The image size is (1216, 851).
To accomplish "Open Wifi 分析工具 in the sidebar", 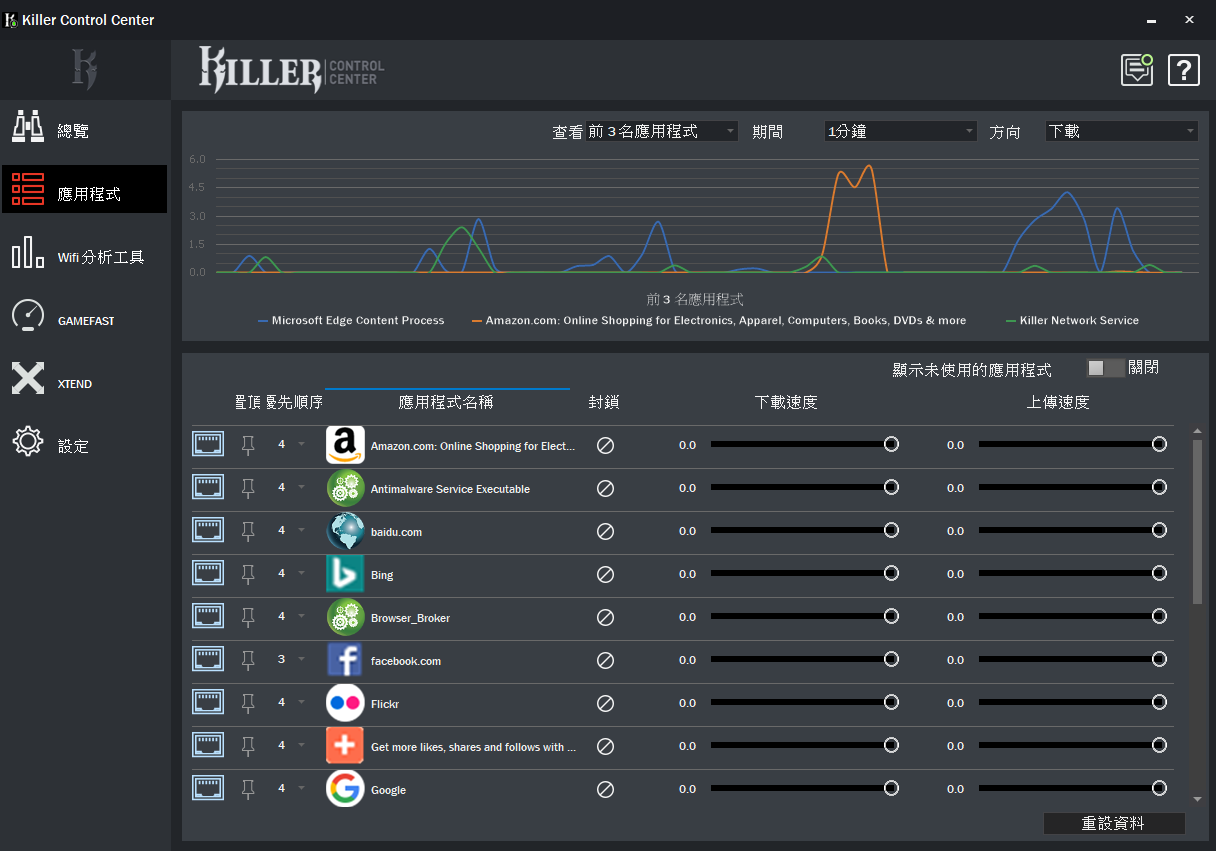I will [x=84, y=256].
